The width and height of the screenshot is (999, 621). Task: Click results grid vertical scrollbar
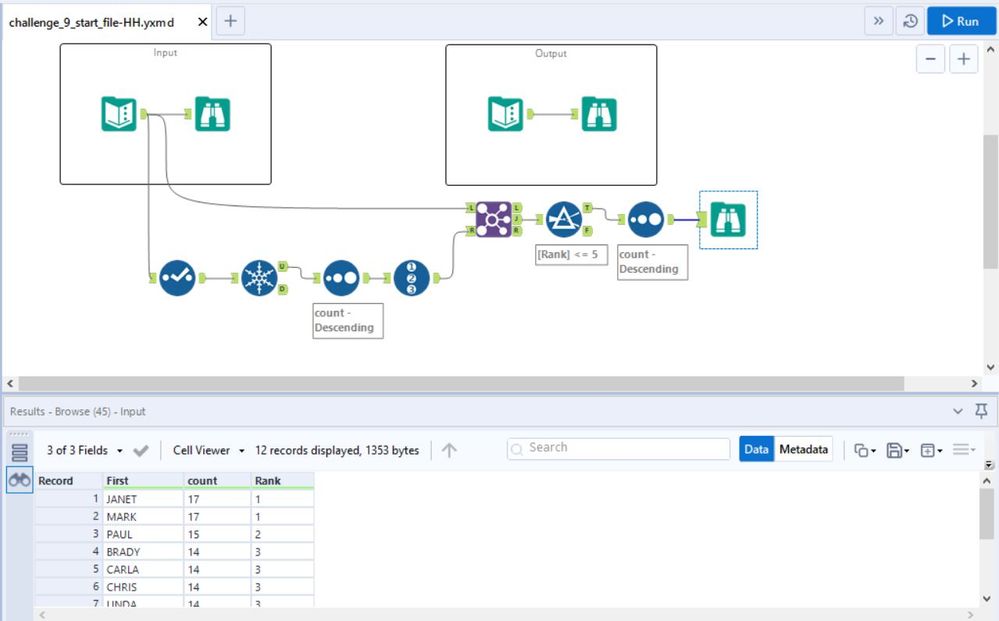point(986,514)
